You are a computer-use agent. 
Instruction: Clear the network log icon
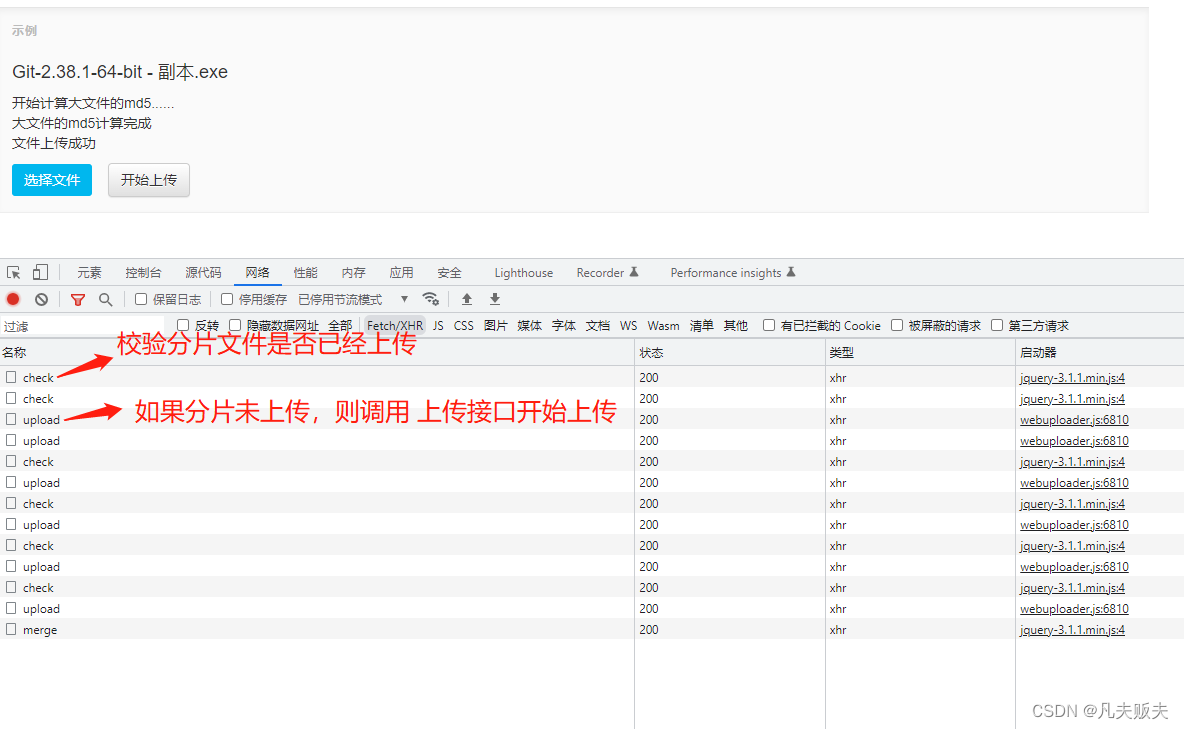pyautogui.click(x=42, y=299)
